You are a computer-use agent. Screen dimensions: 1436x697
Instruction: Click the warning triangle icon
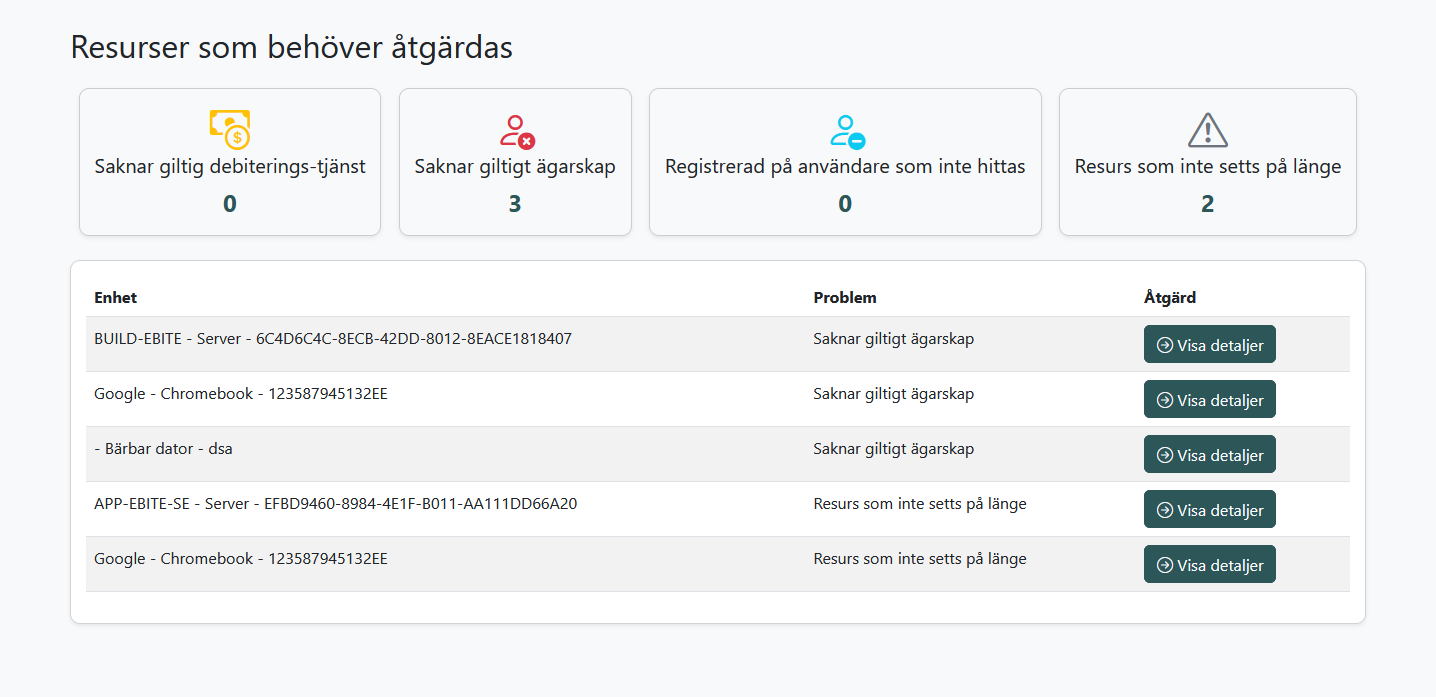click(1208, 130)
